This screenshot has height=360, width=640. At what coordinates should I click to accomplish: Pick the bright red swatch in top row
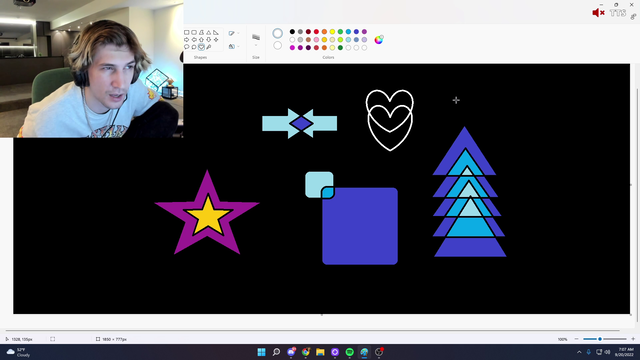click(x=316, y=31)
